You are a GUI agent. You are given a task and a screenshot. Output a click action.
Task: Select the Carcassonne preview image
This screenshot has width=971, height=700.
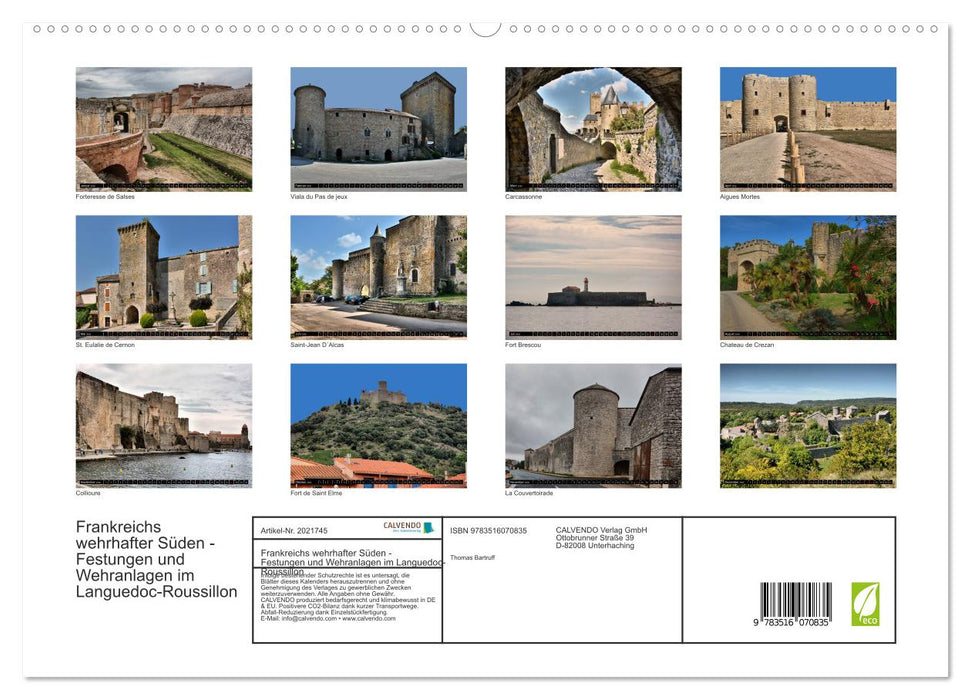click(592, 128)
